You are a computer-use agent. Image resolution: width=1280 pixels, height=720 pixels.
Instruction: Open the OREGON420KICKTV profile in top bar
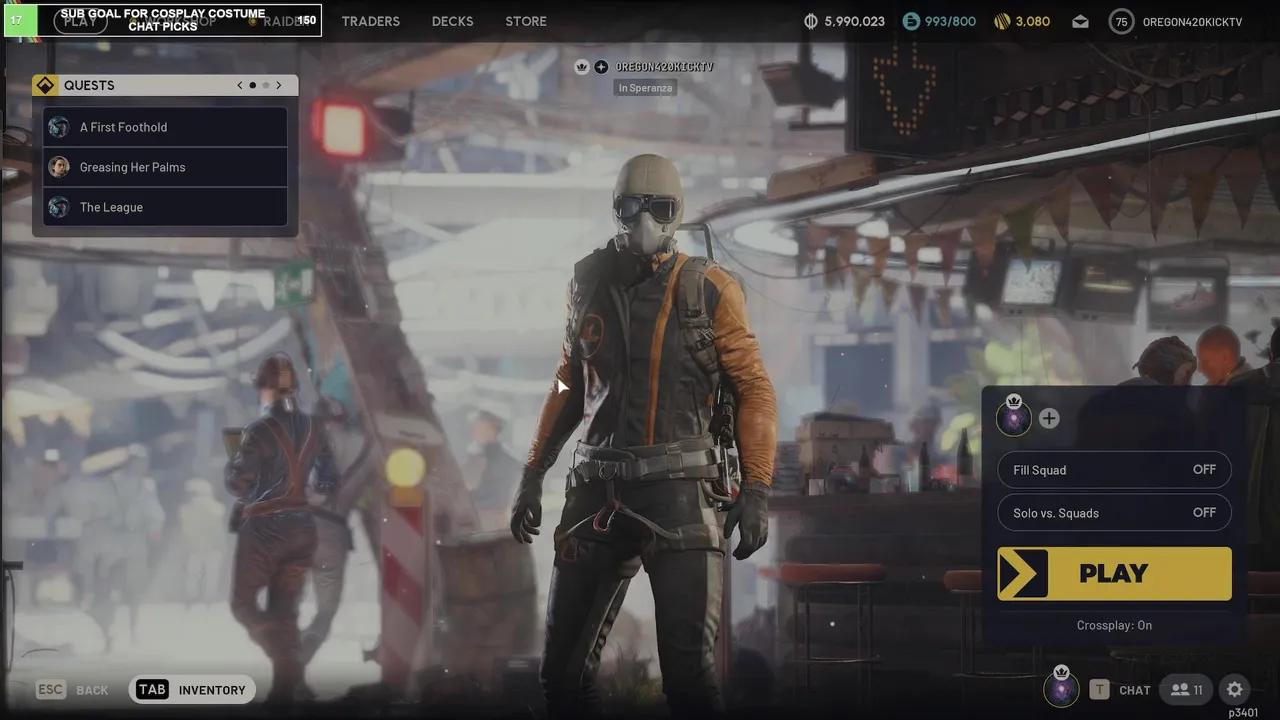(x=1192, y=22)
